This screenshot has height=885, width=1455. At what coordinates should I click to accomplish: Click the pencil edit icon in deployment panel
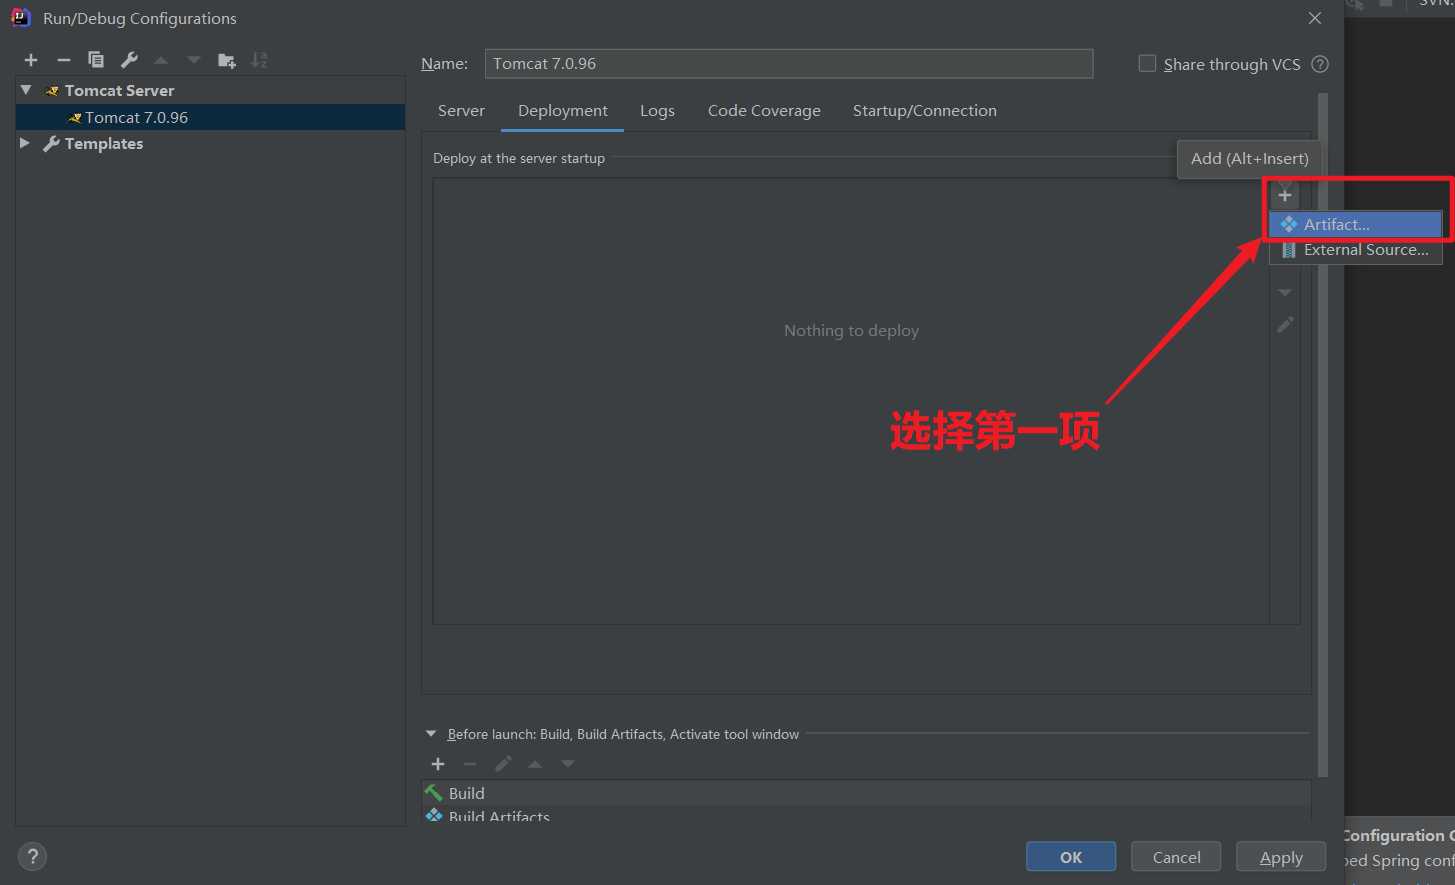1285,325
